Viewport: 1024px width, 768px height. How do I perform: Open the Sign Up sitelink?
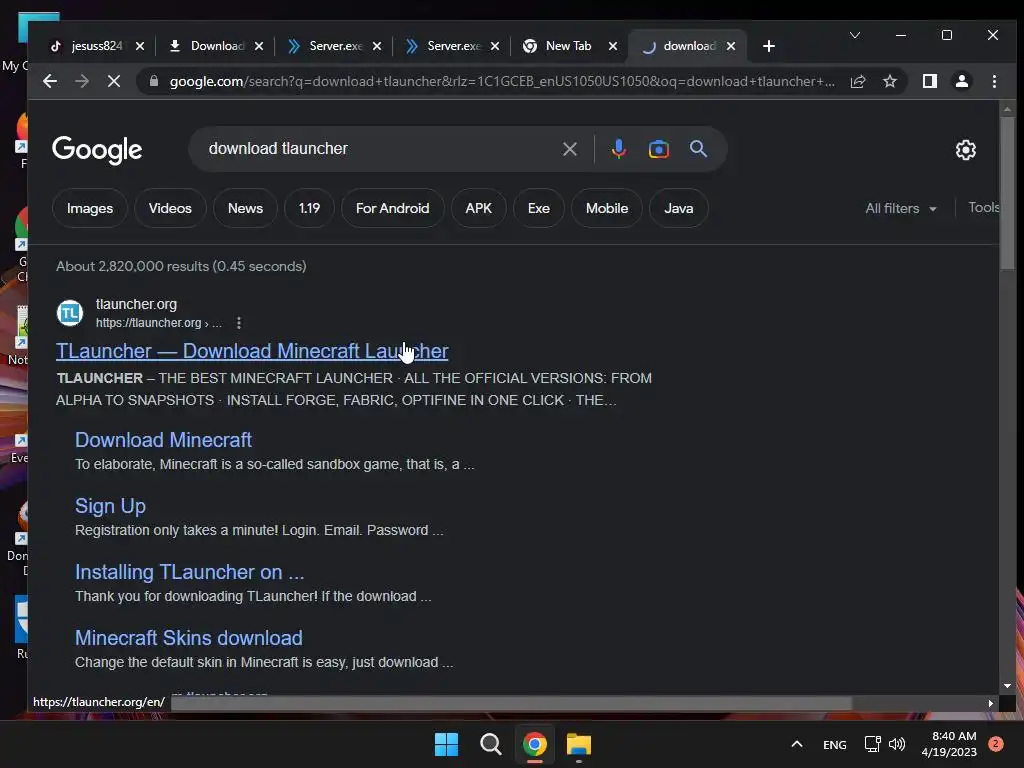[110, 506]
